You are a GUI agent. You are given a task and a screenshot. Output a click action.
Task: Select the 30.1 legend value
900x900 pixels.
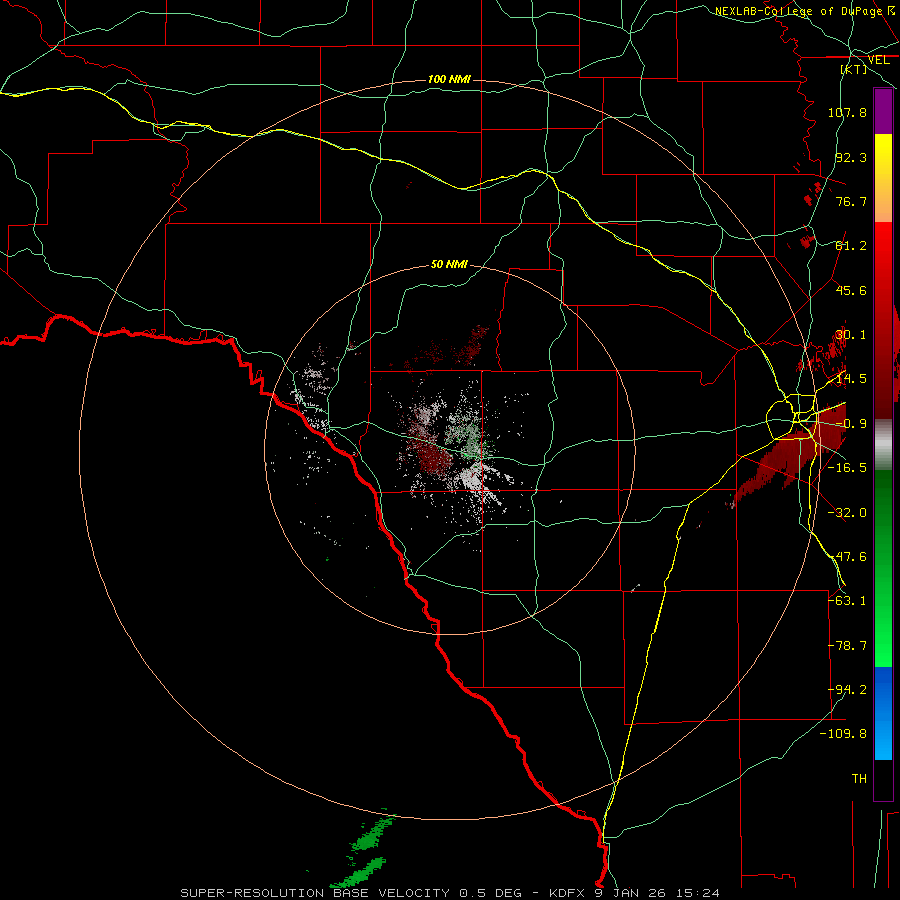click(851, 335)
